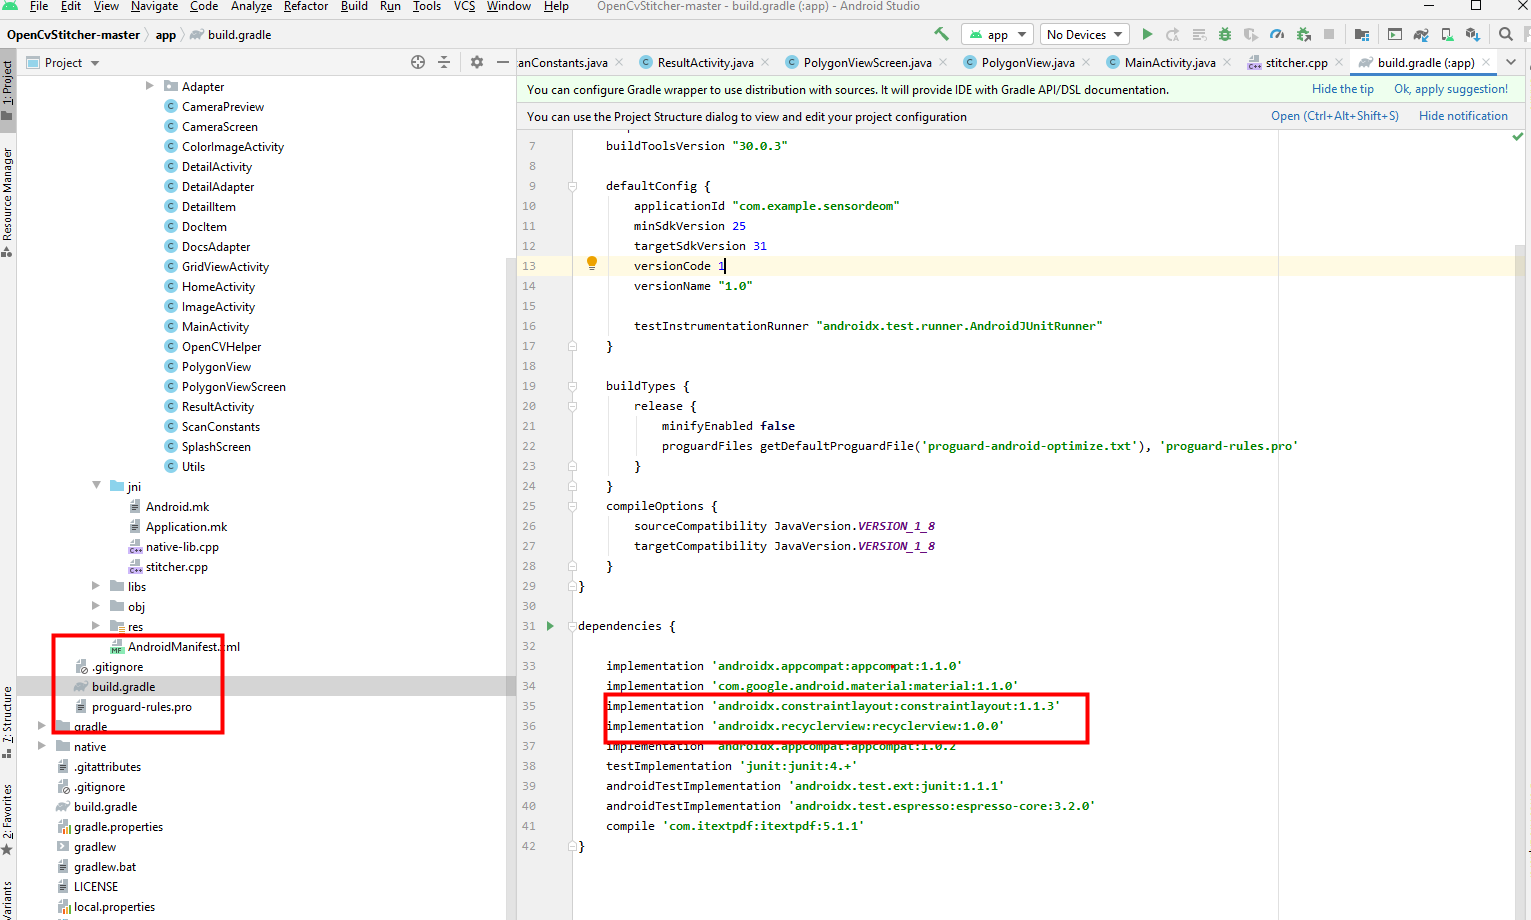Hide the Project panel with minus icon

[503, 62]
